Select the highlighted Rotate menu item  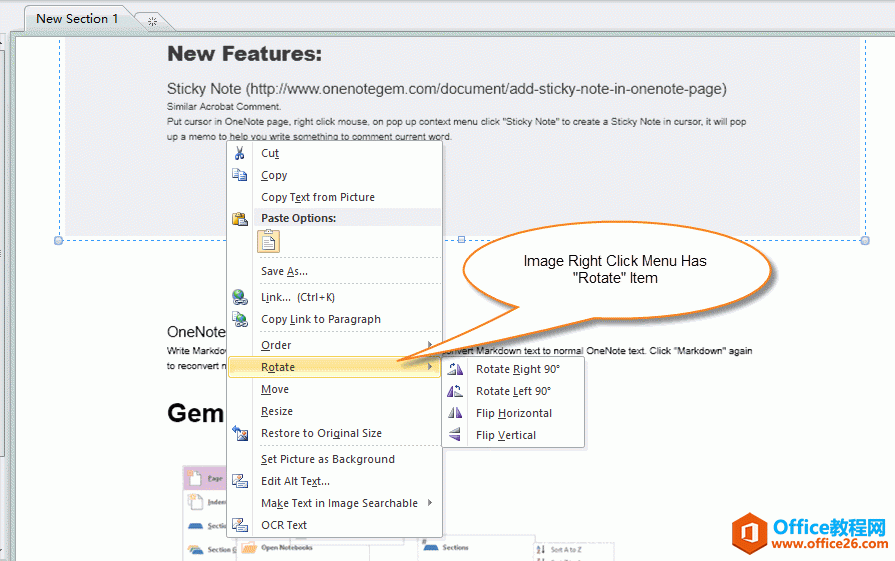pyautogui.click(x=335, y=367)
